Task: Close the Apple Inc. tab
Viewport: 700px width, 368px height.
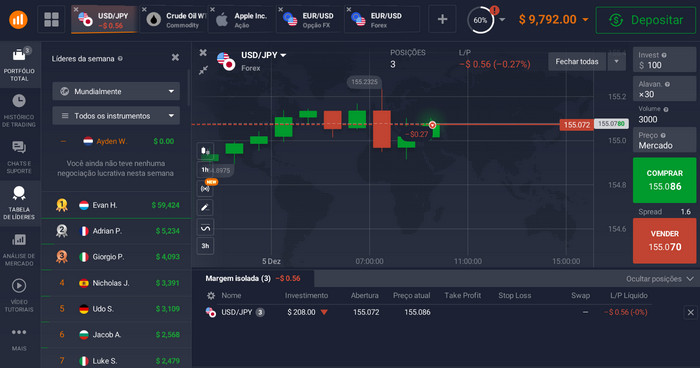Action: (212, 9)
